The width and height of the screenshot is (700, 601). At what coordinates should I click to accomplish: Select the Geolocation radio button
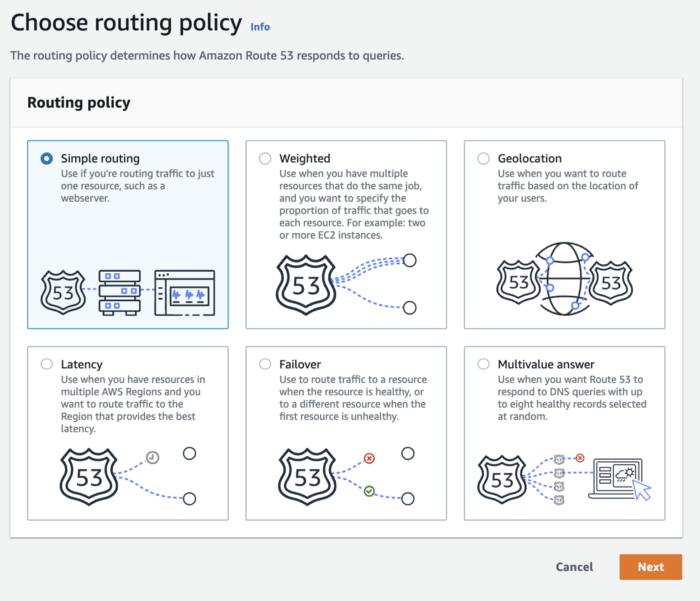click(x=484, y=158)
